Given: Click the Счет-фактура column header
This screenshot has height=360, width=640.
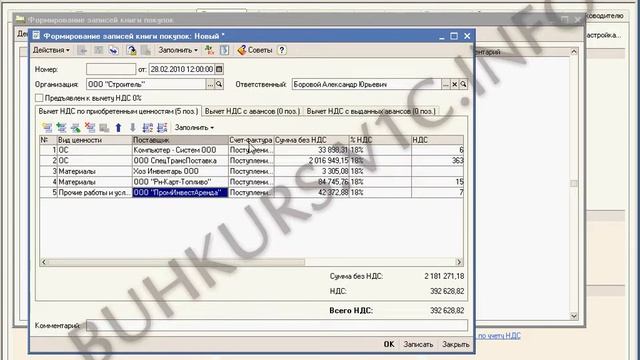Looking at the screenshot, I should (251, 140).
